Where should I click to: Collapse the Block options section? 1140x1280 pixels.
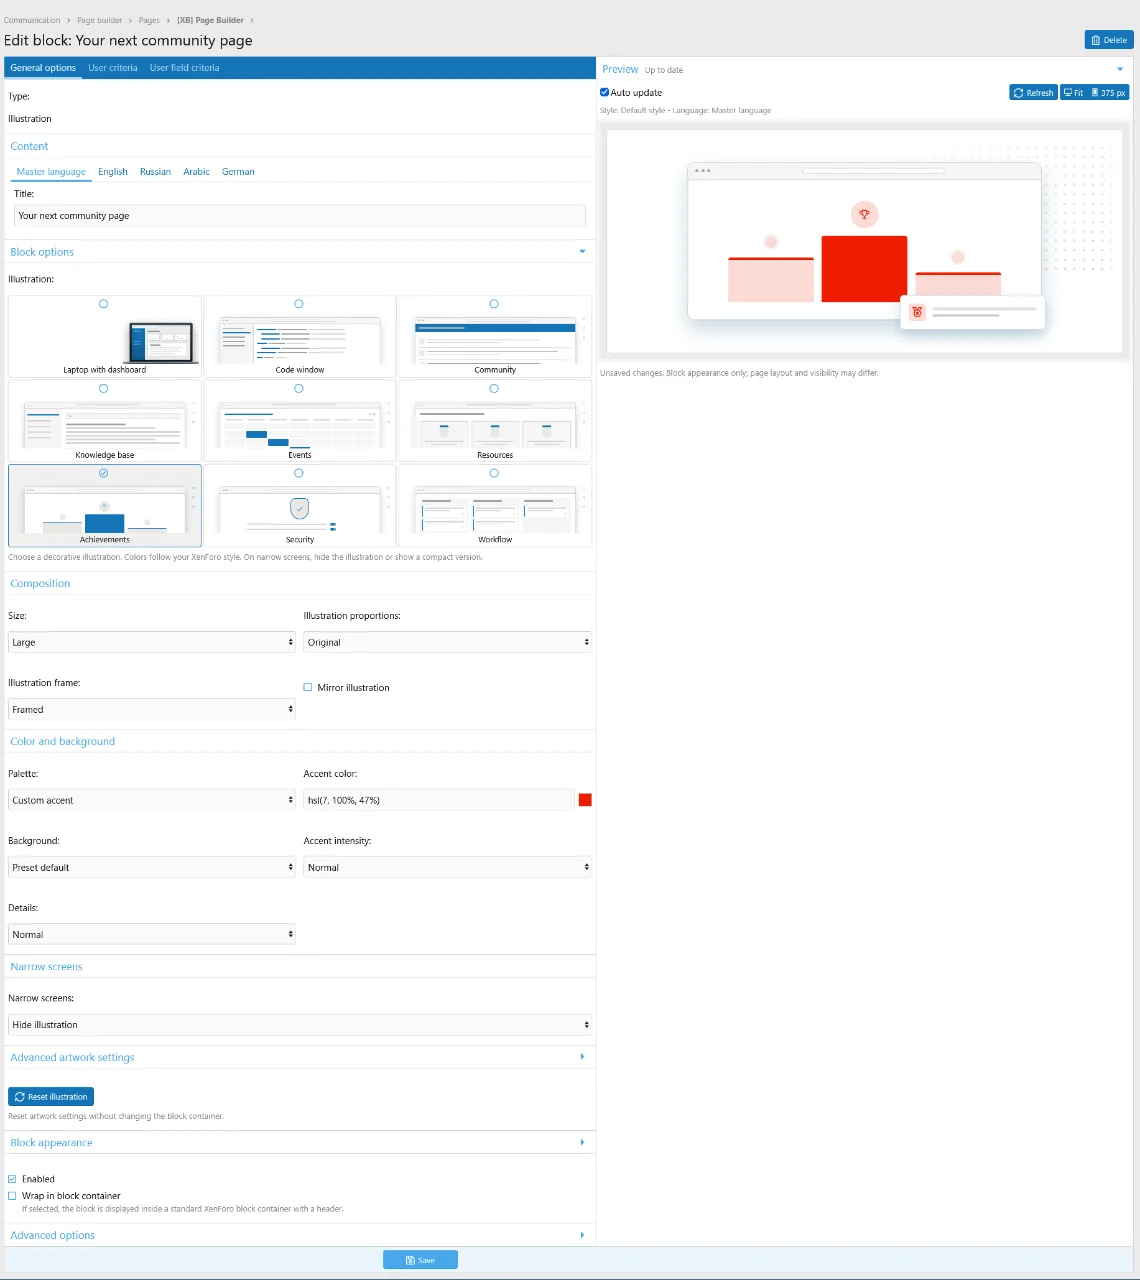pyautogui.click(x=582, y=251)
